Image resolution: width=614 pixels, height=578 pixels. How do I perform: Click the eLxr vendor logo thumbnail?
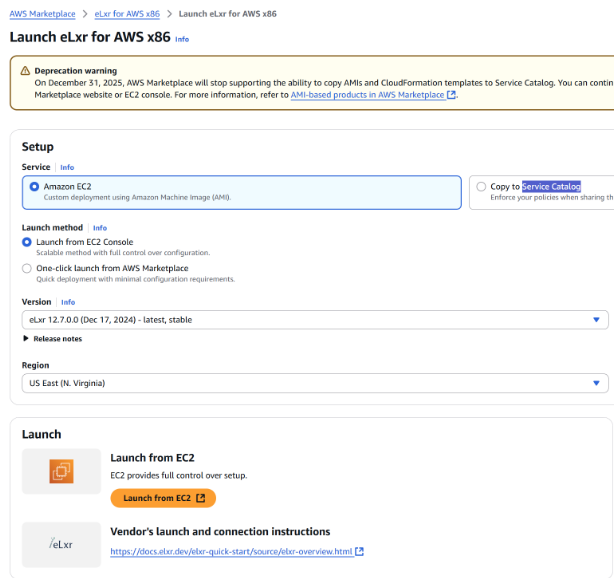tap(62, 545)
